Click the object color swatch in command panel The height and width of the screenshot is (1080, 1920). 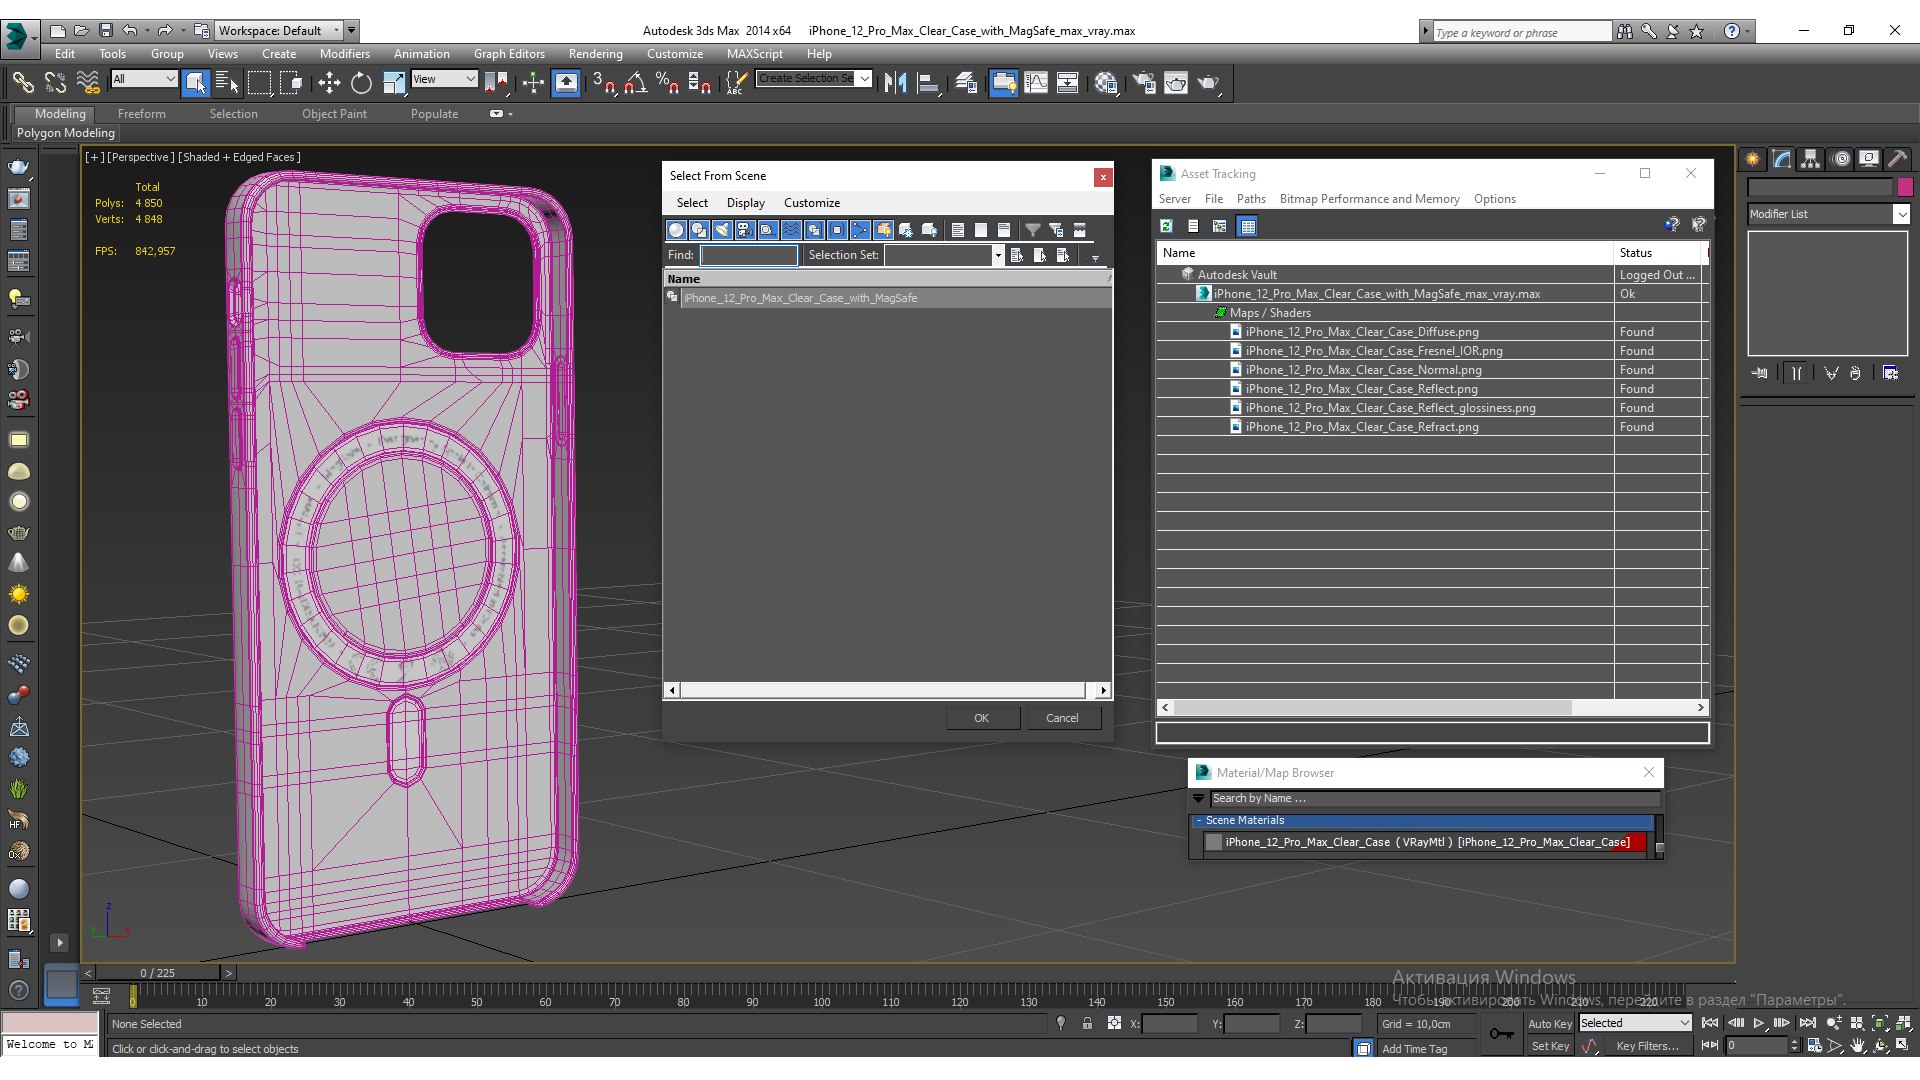tap(1905, 187)
